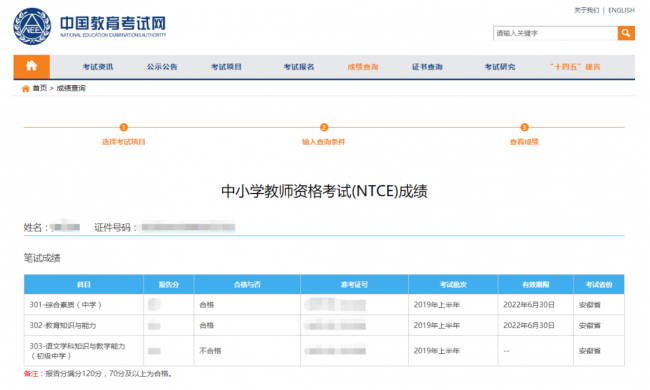Click 2019年上半年 in the 301 row
This screenshot has width=650, height=390.
[x=437, y=305]
